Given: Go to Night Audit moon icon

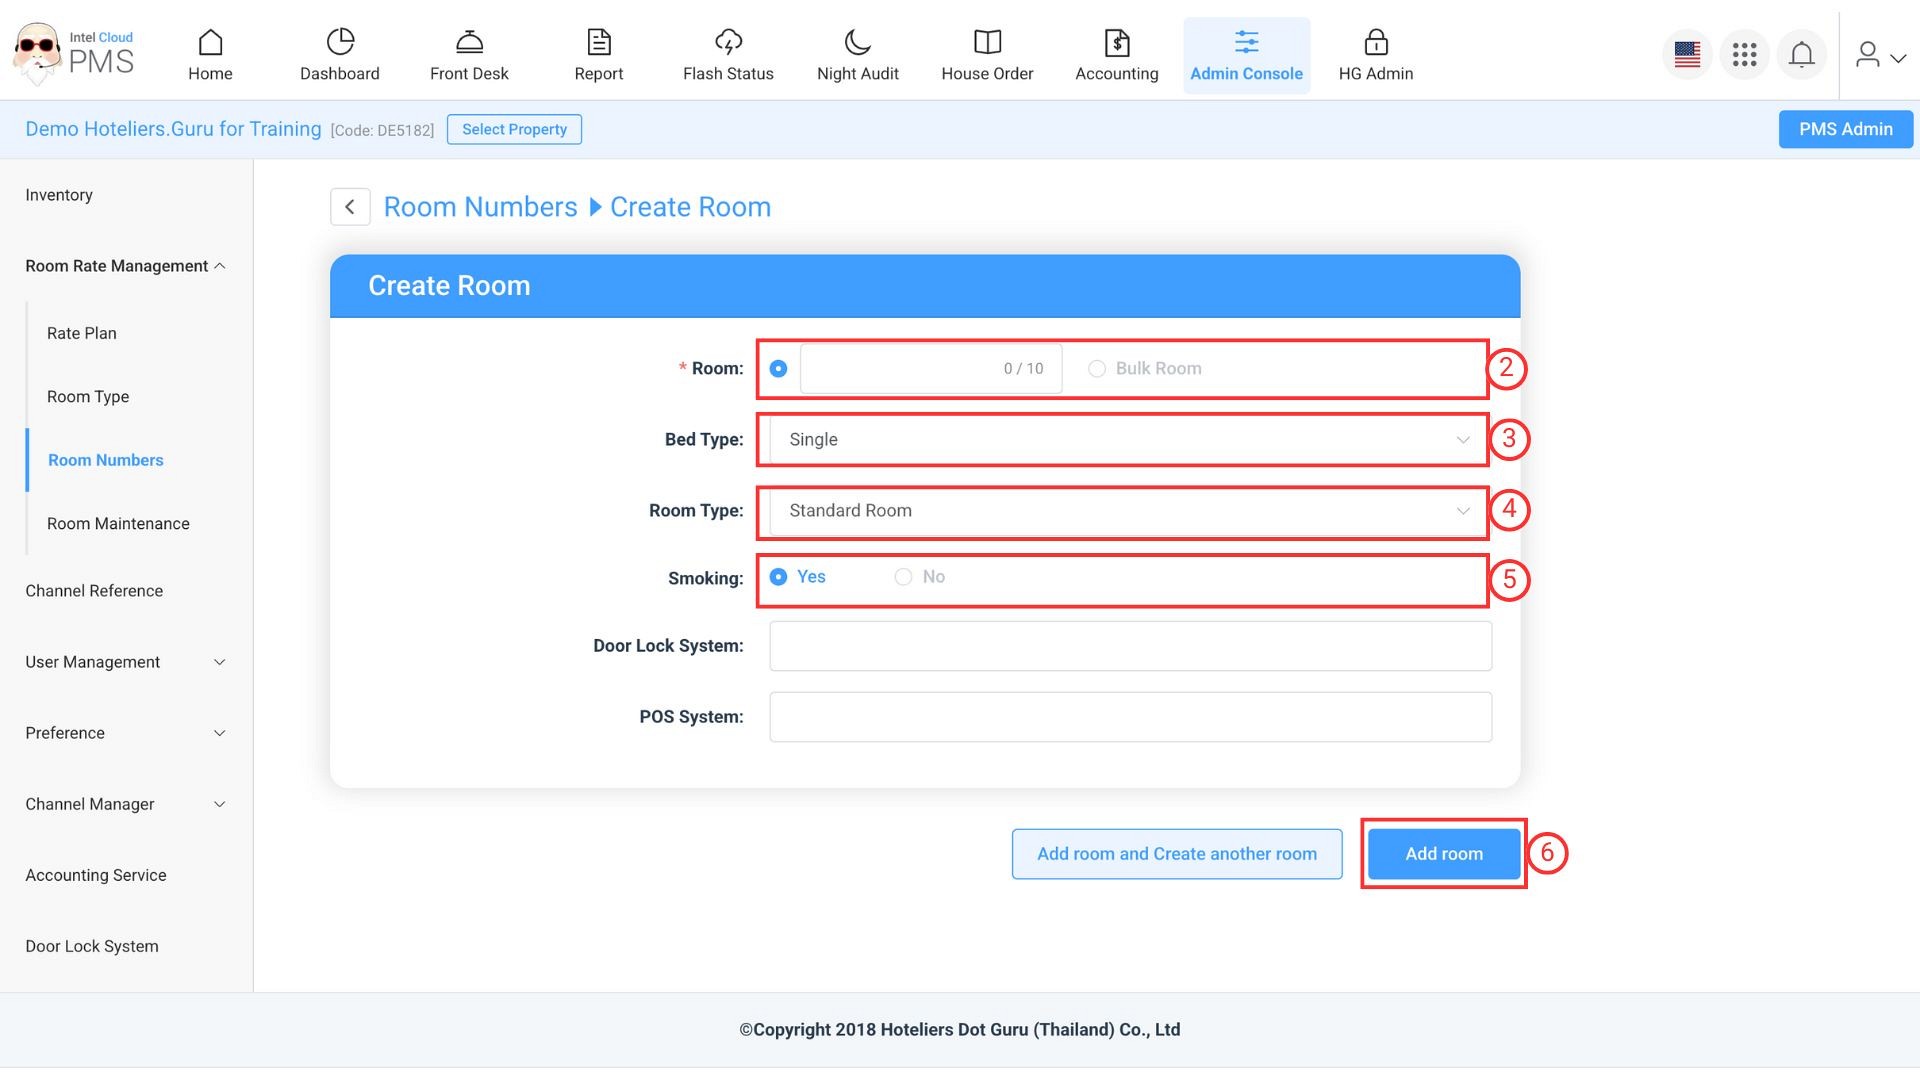Looking at the screenshot, I should click(857, 42).
